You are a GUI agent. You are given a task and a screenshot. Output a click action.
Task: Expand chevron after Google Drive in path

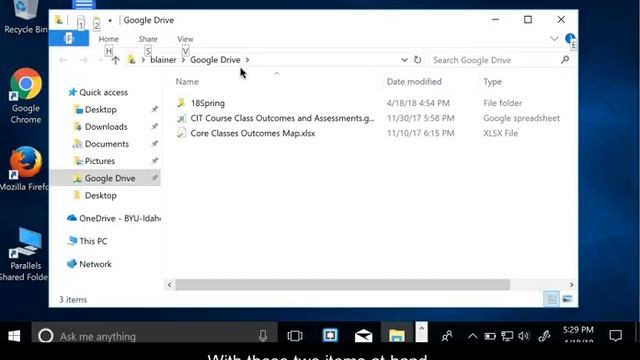(247, 60)
